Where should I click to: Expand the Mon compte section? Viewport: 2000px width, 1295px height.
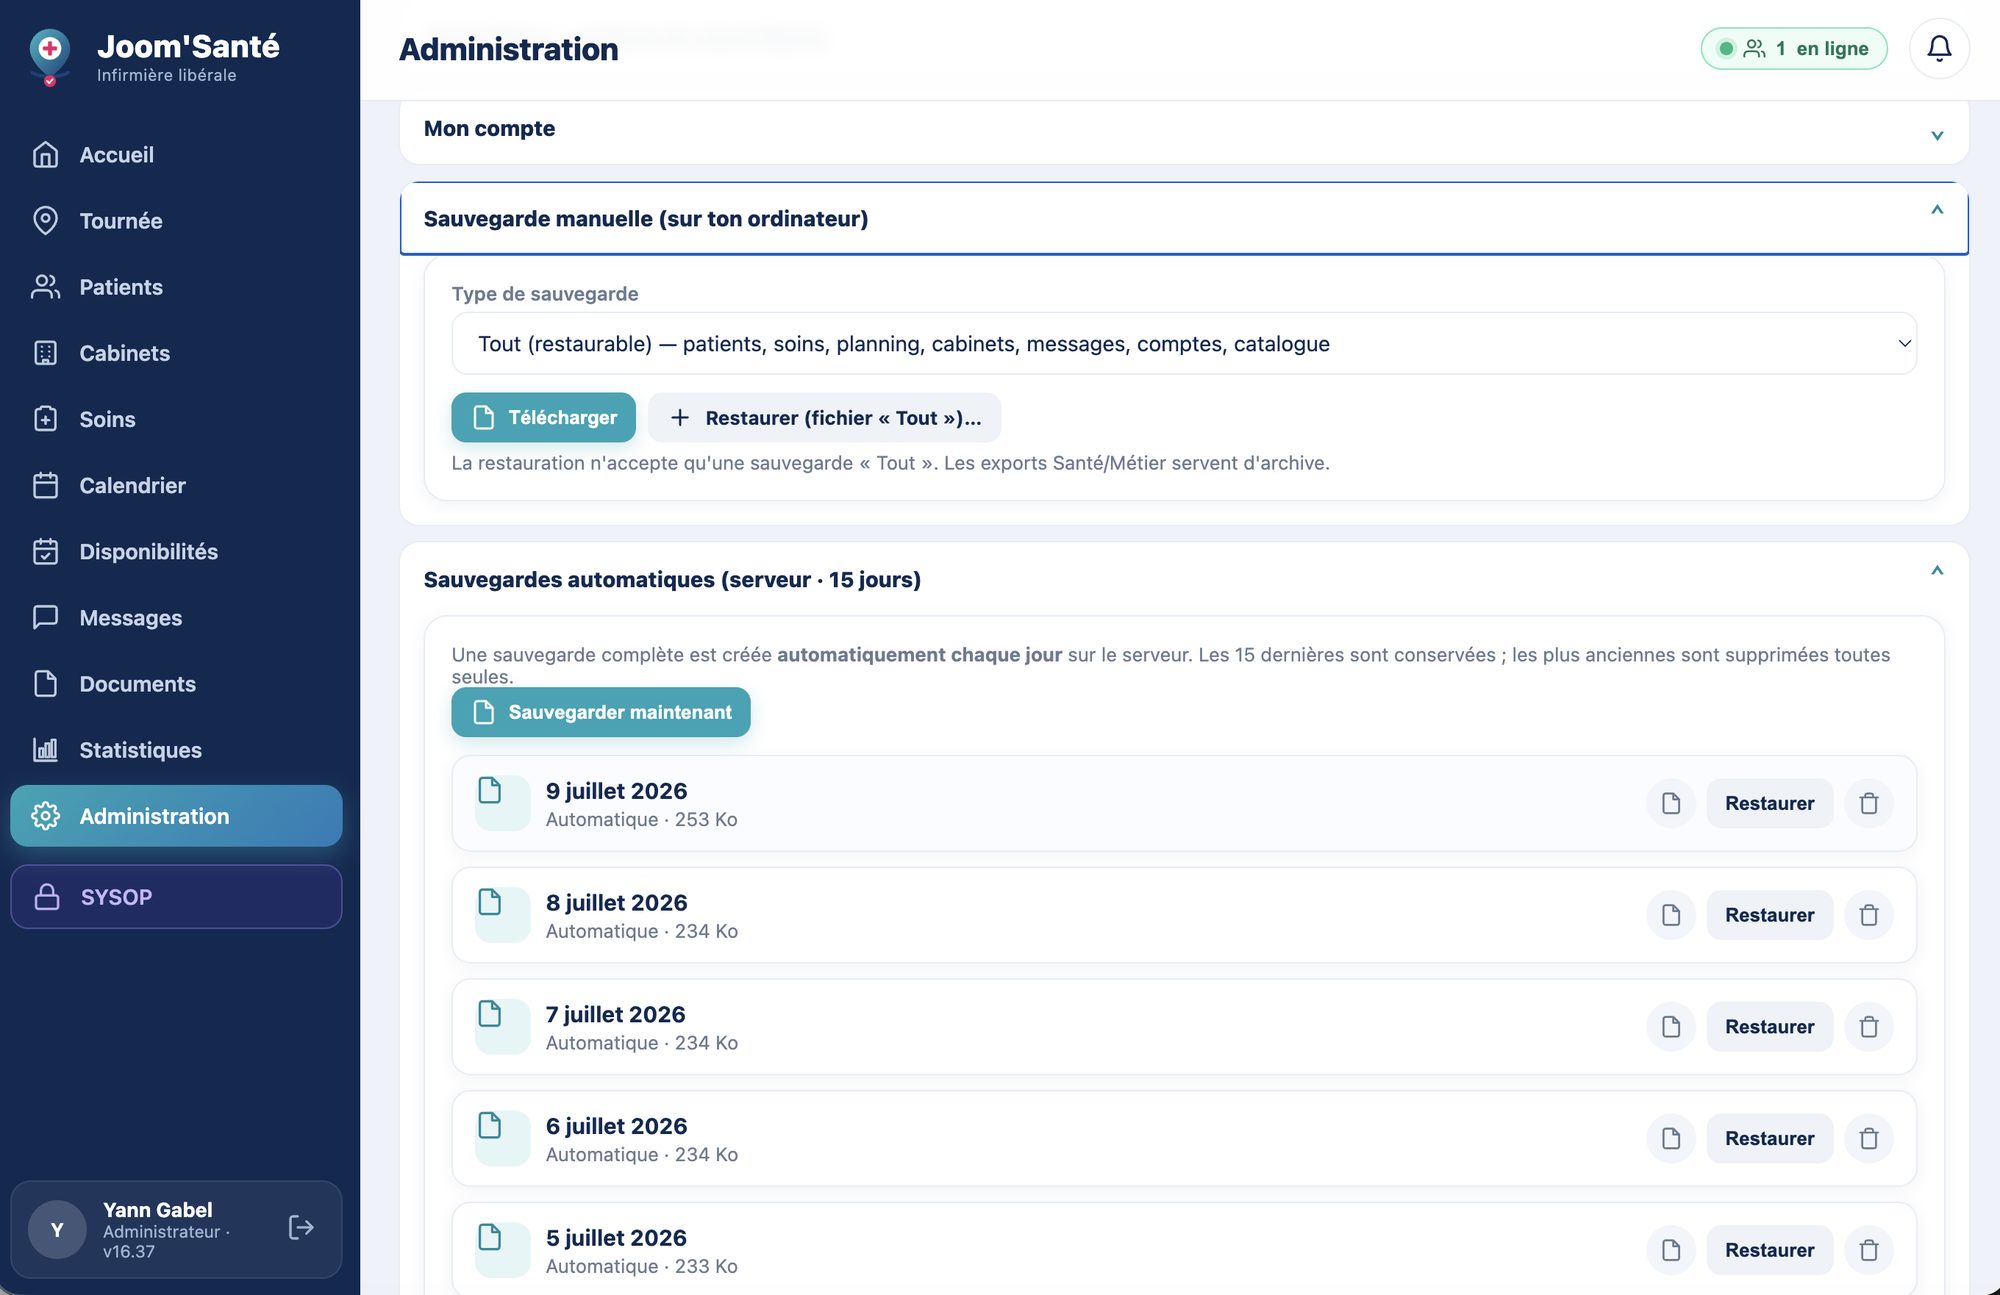pyautogui.click(x=1184, y=131)
